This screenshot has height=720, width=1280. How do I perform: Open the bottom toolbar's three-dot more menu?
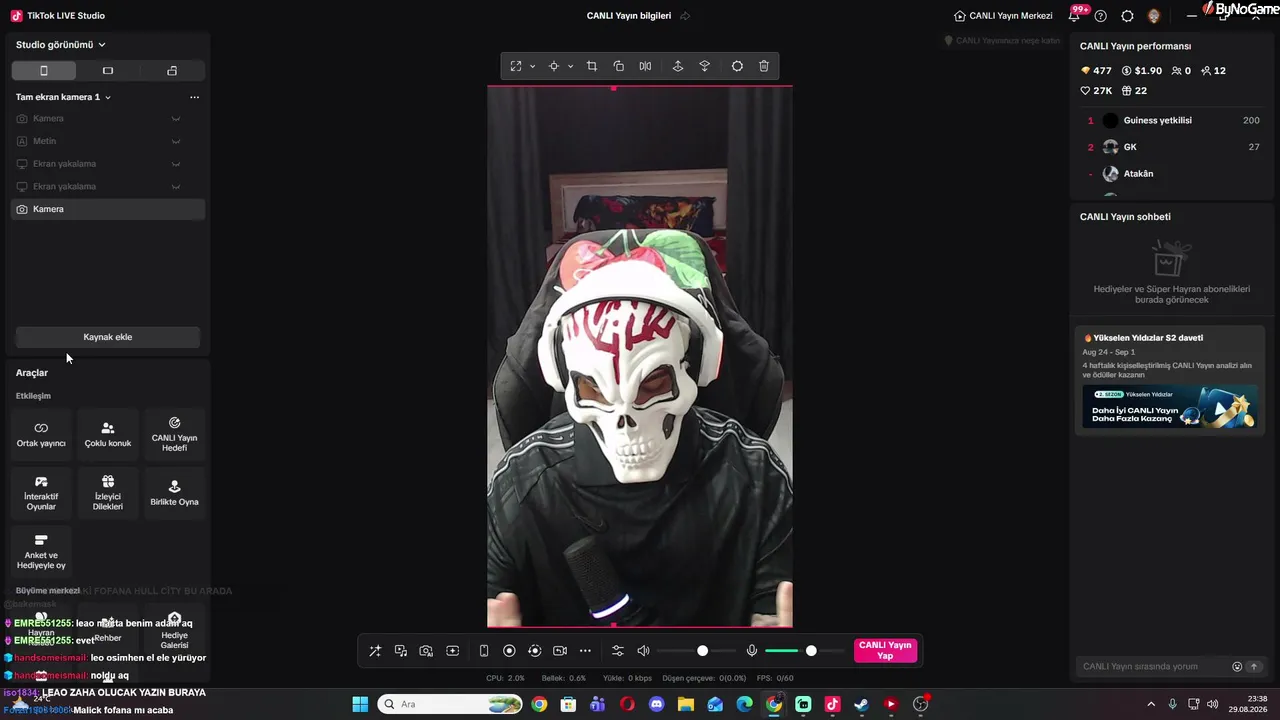point(585,651)
